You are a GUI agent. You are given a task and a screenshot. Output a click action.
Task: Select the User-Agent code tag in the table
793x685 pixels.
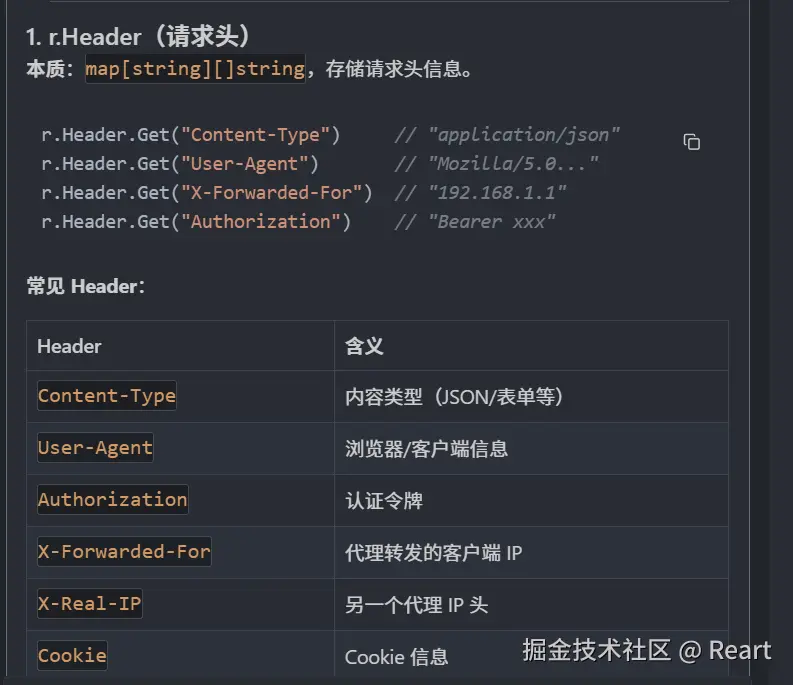tap(95, 448)
